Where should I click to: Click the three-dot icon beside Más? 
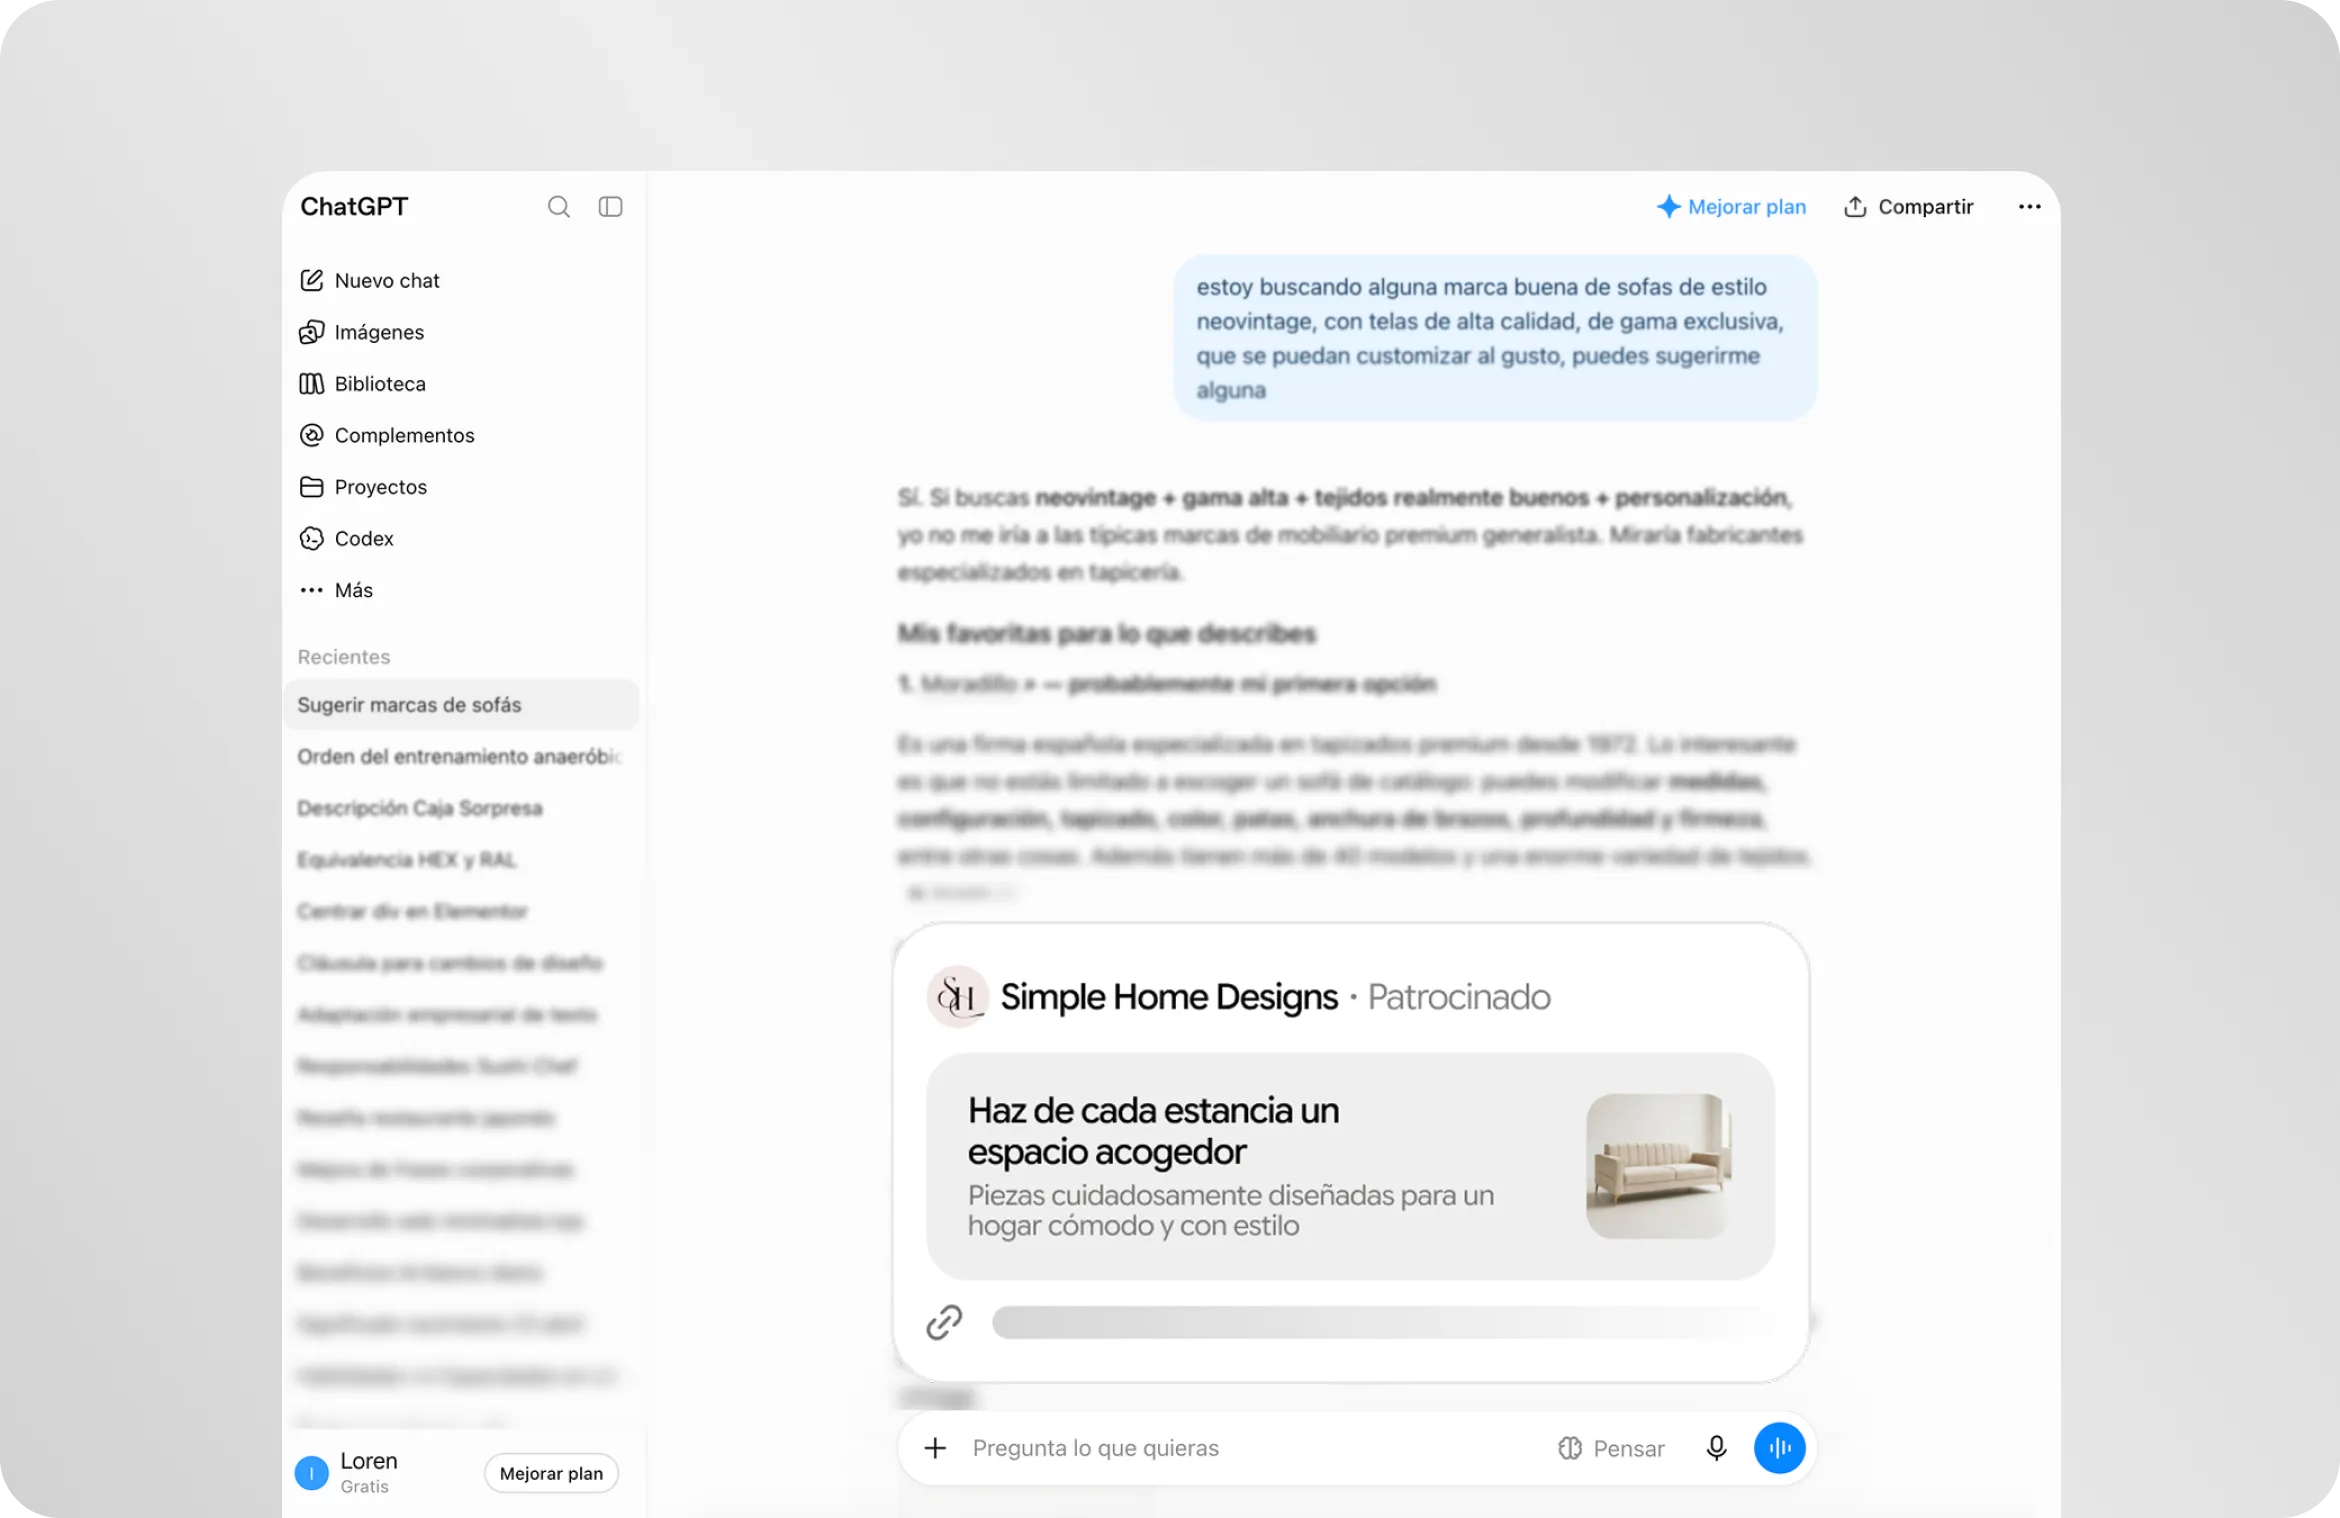click(311, 590)
